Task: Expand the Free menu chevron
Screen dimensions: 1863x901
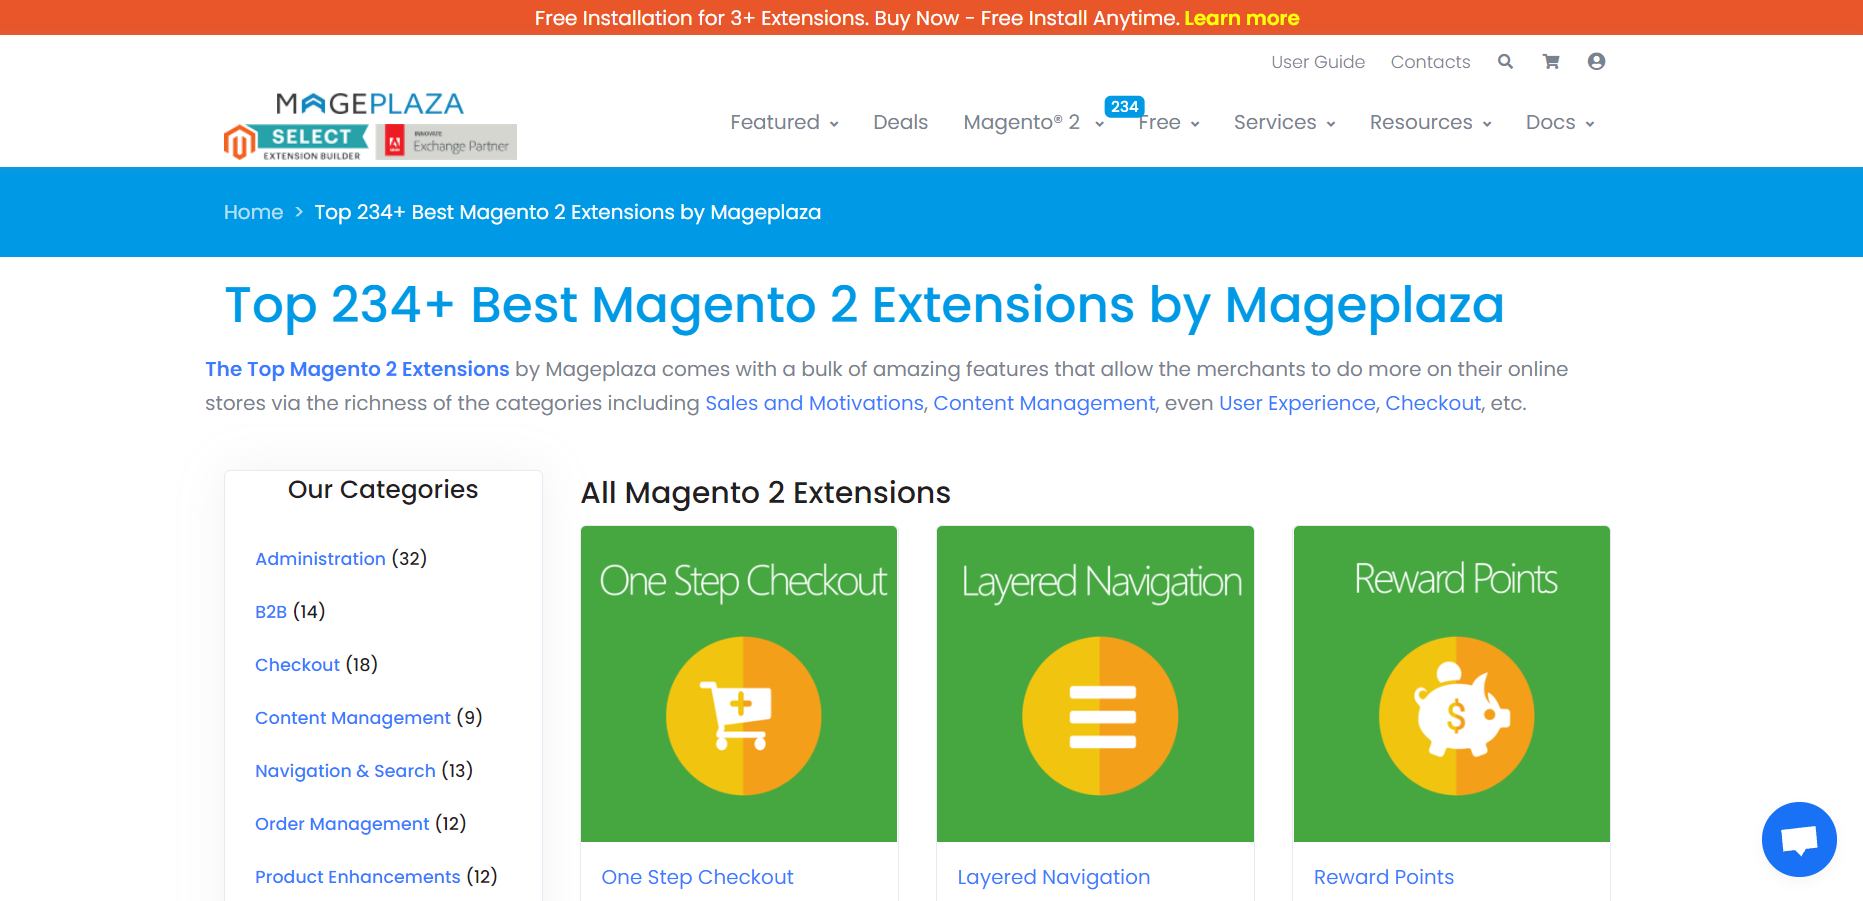Action: pos(1195,124)
